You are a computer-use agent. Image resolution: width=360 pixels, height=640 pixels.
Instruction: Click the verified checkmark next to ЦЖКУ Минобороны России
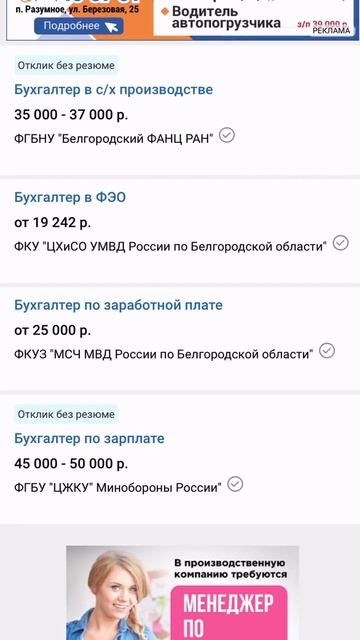coord(235,484)
